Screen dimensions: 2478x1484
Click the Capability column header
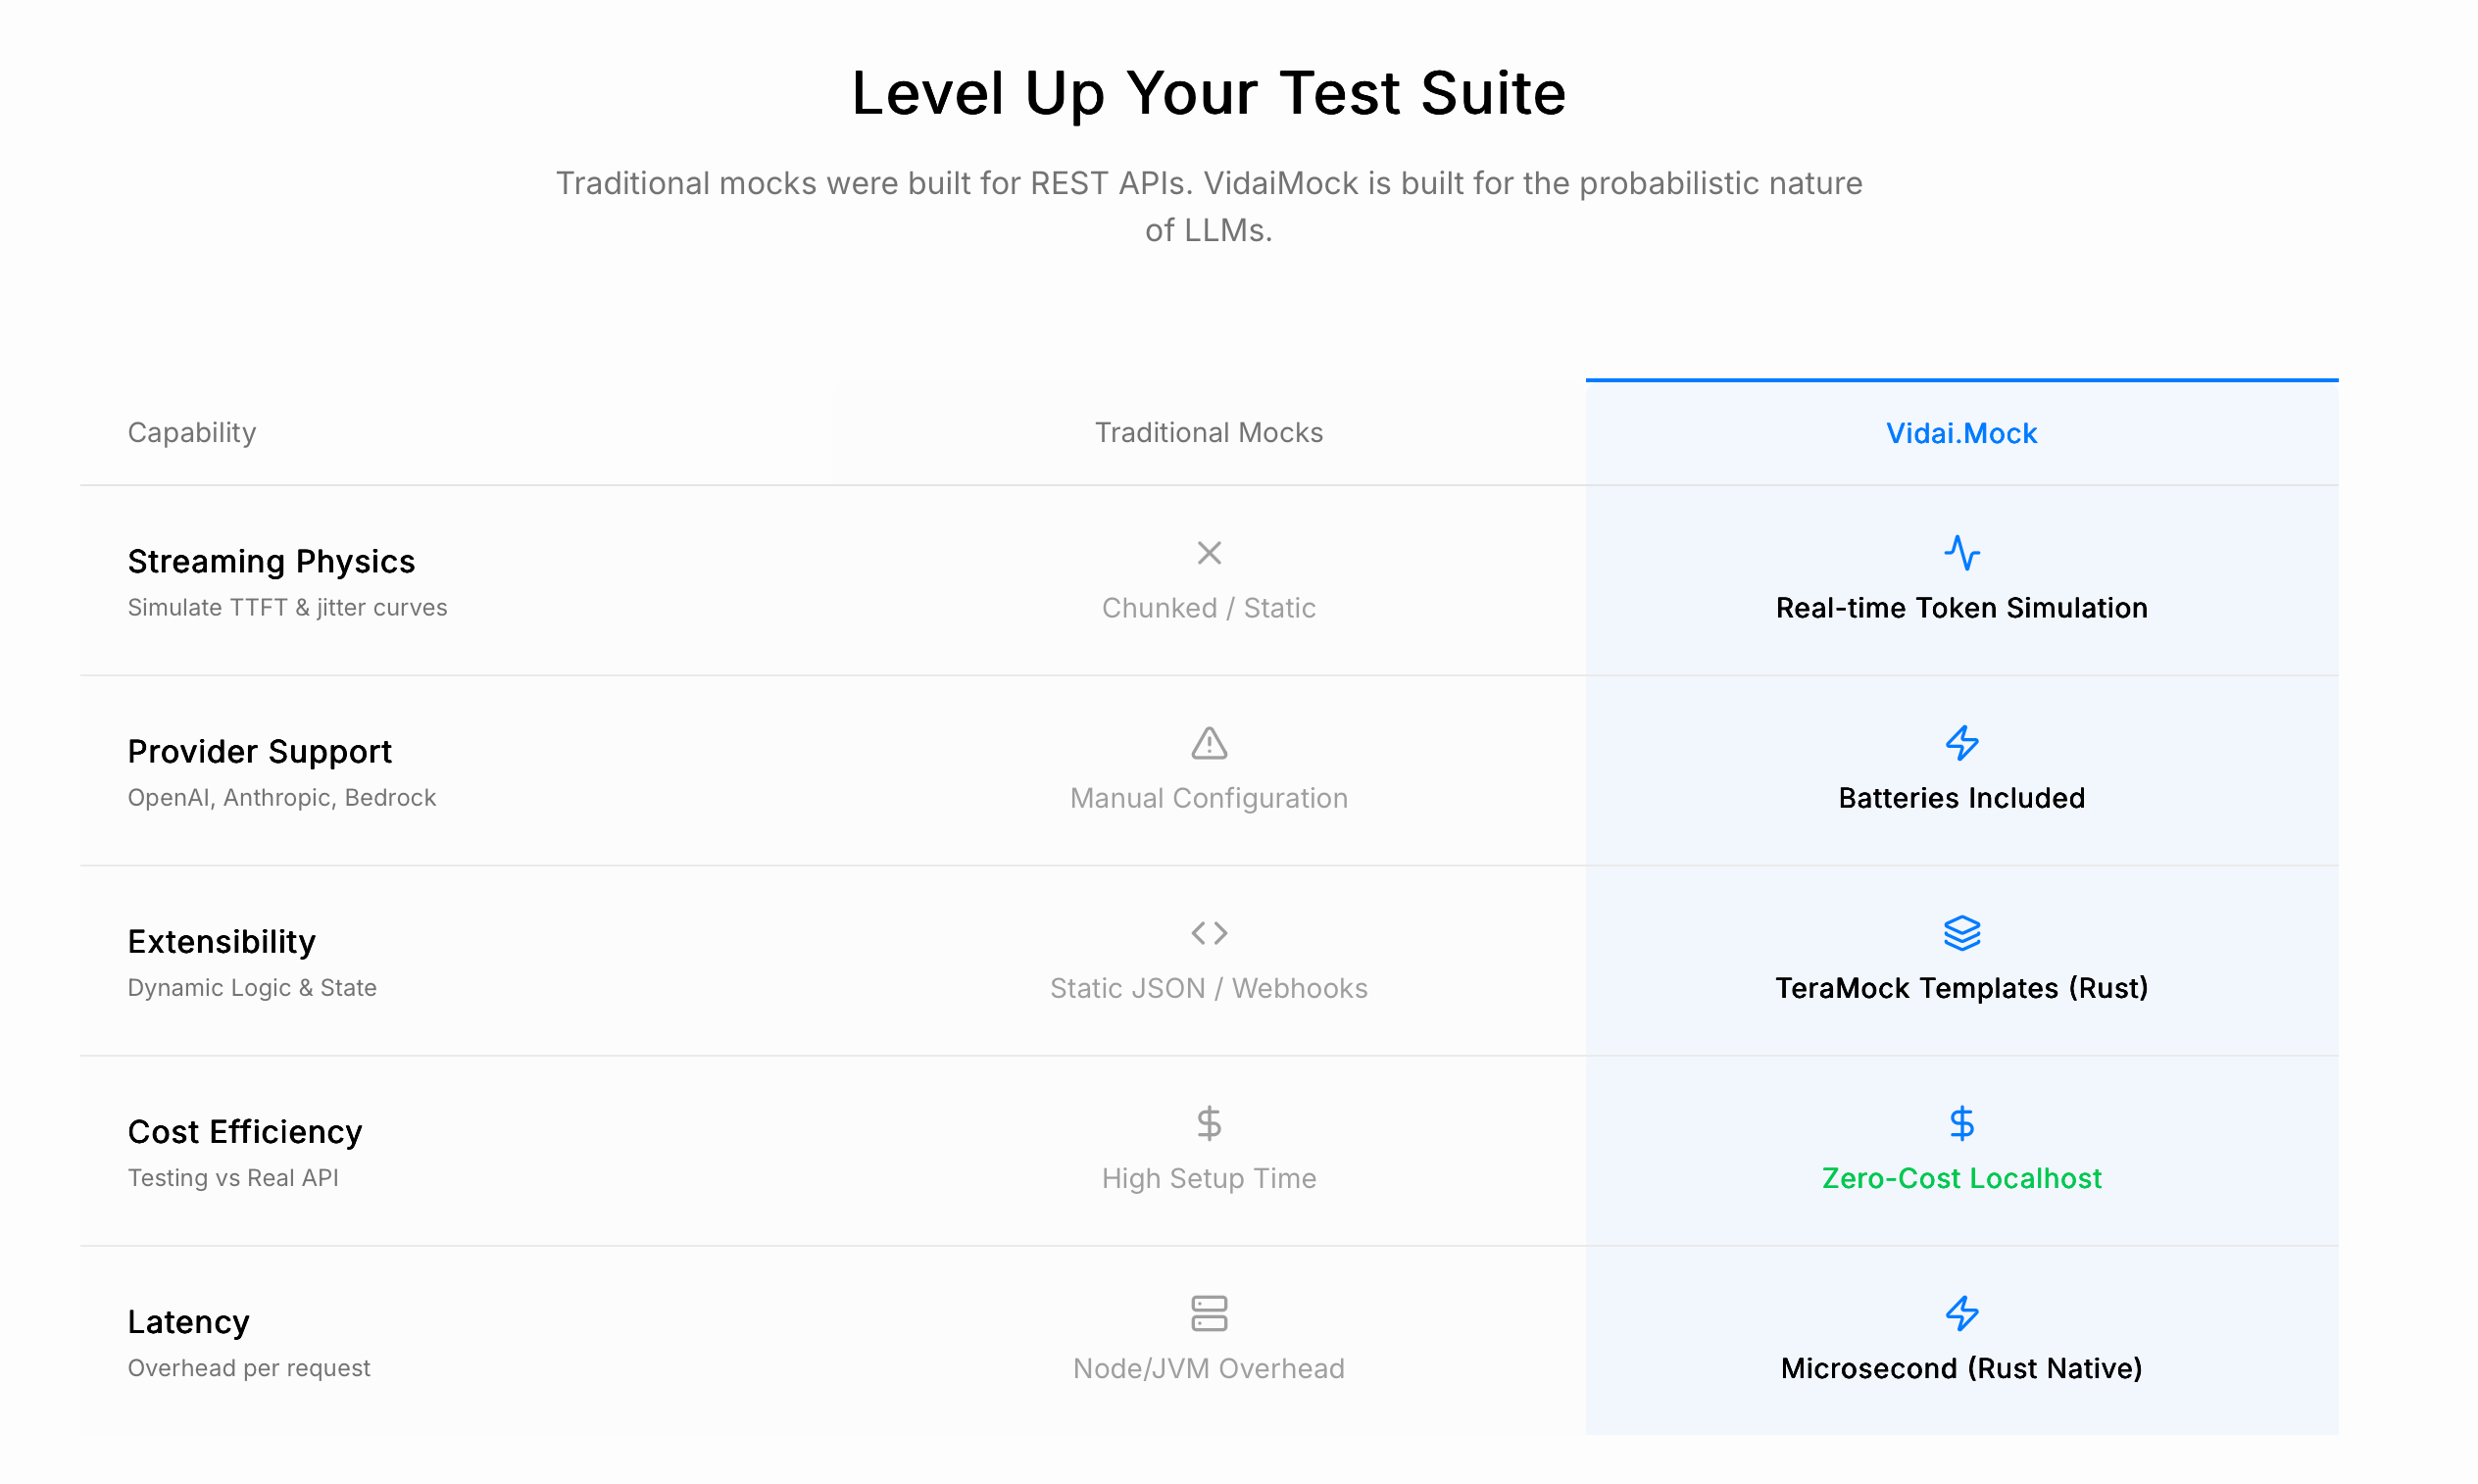[x=192, y=432]
